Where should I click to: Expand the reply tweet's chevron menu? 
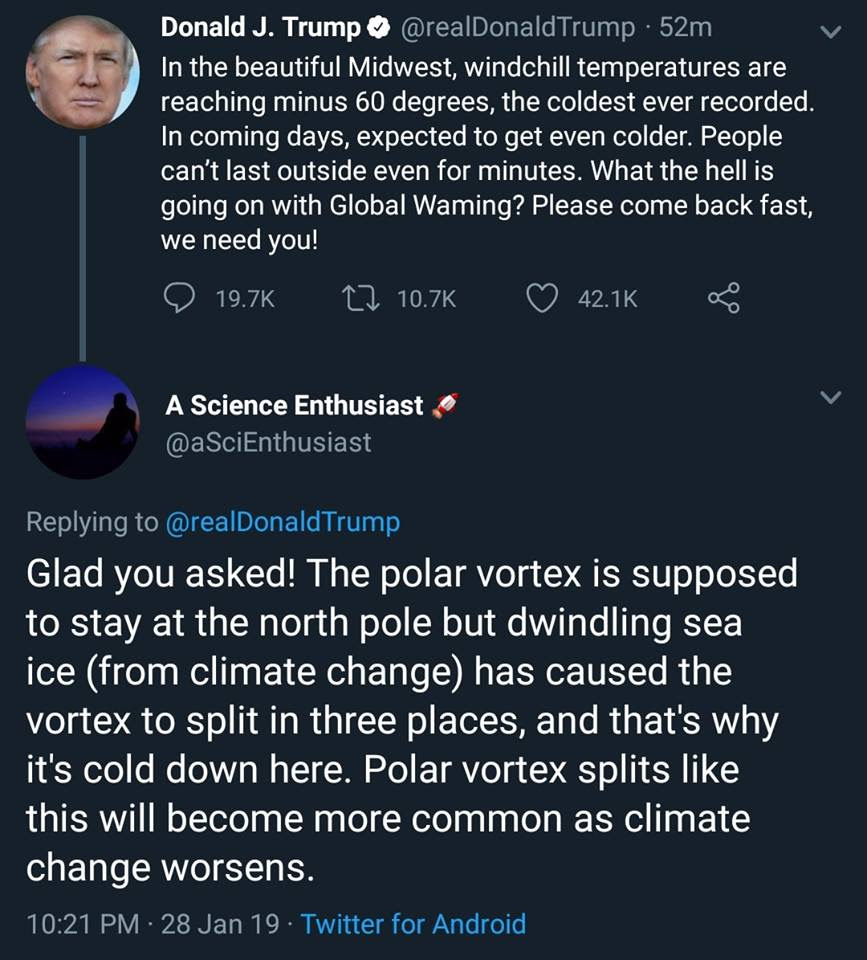(831, 397)
